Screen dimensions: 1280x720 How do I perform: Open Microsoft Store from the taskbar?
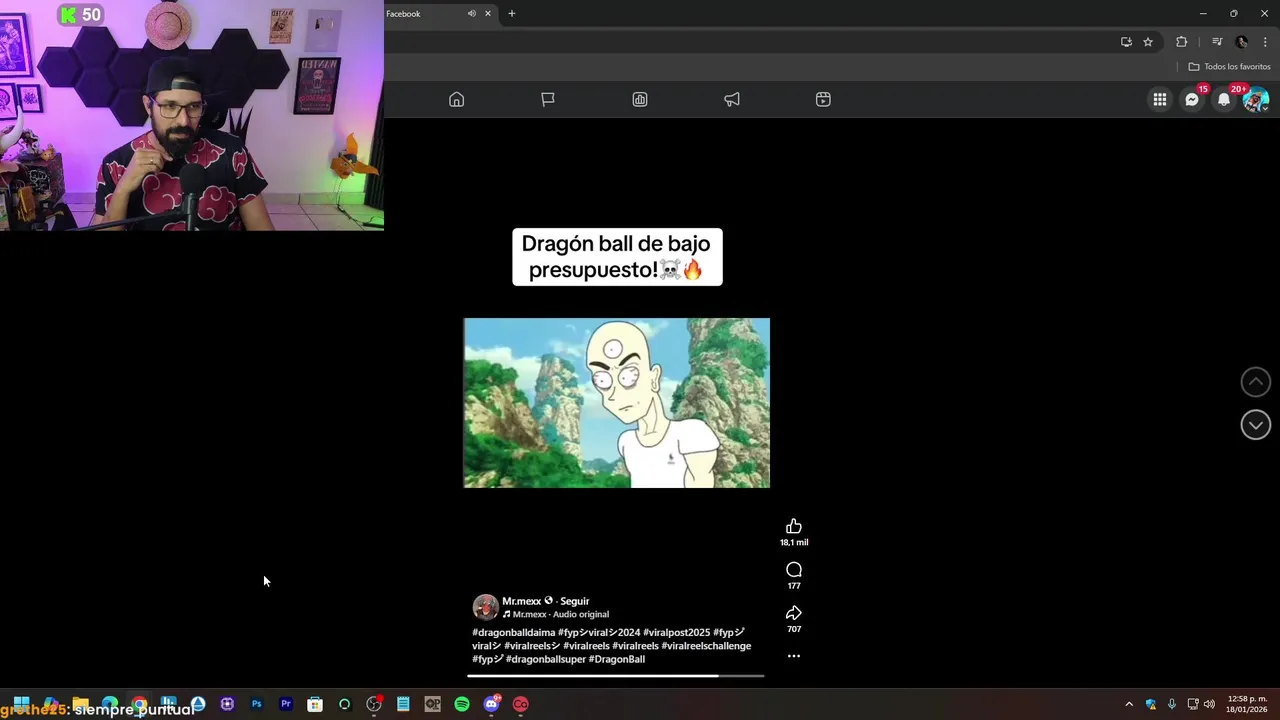pyautogui.click(x=315, y=704)
